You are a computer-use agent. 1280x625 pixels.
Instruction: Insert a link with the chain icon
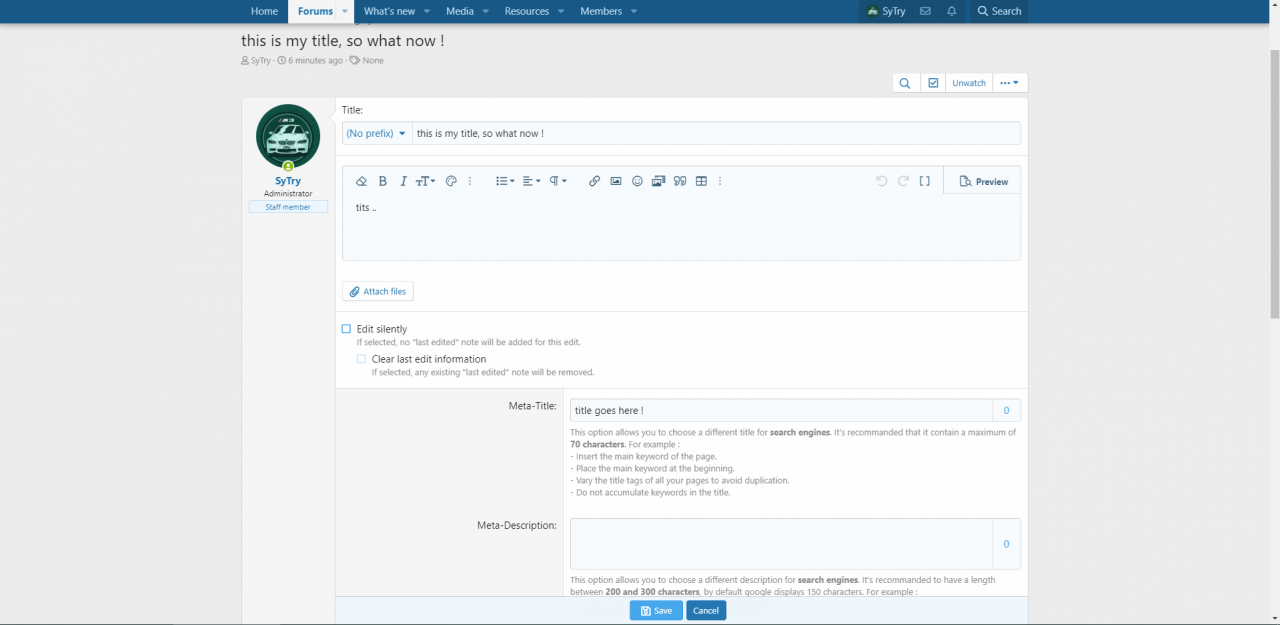(x=594, y=181)
